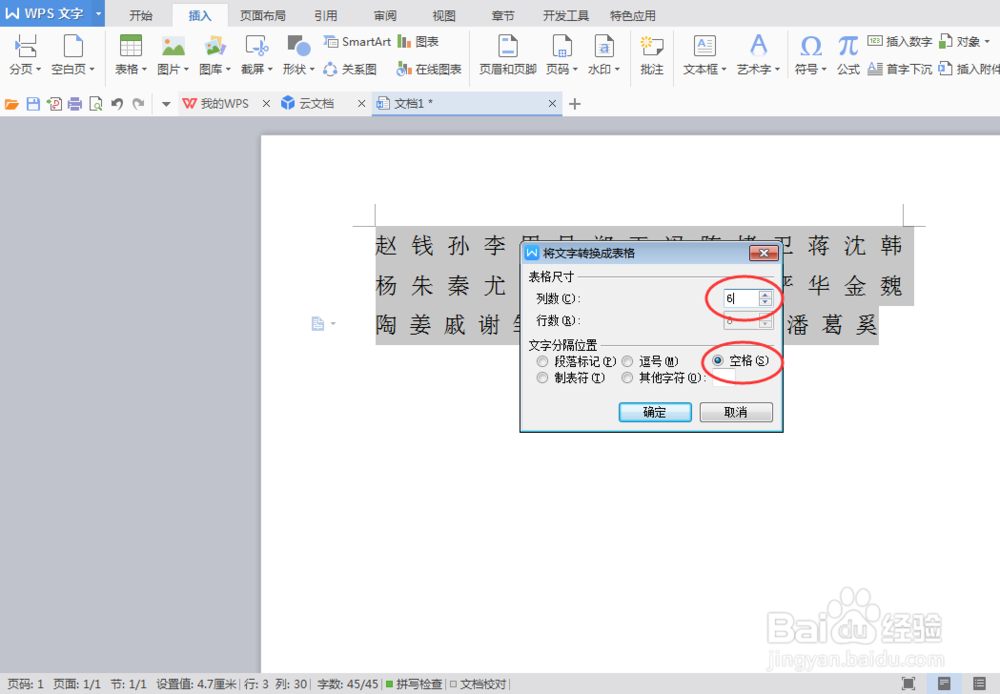1000x694 pixels.
Task: Switch to the 审阅 ribbon tab
Action: (x=385, y=15)
